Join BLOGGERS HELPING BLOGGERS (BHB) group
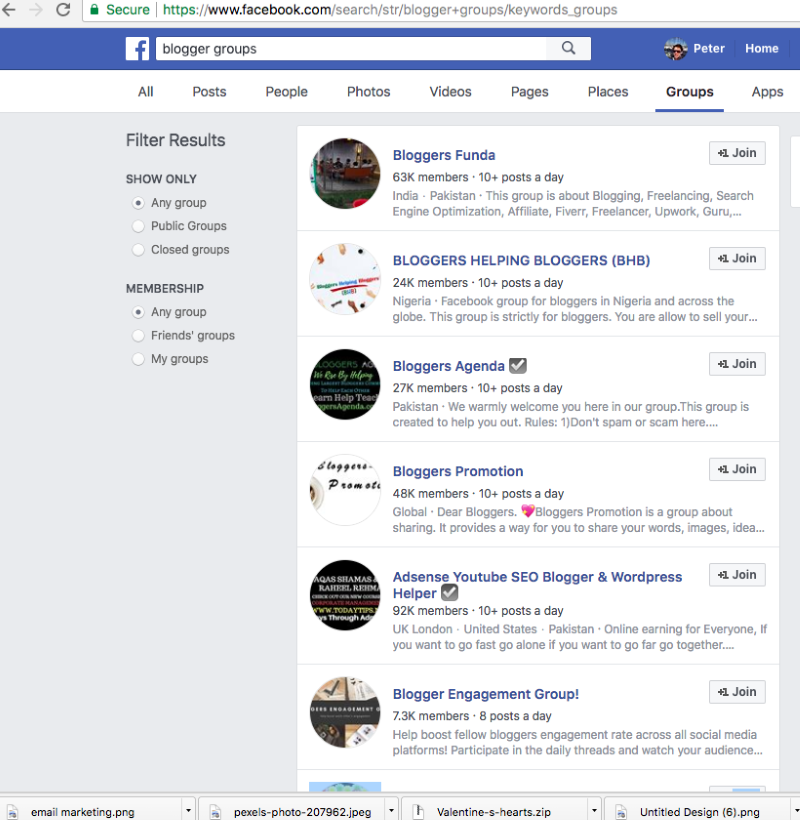 coord(737,258)
